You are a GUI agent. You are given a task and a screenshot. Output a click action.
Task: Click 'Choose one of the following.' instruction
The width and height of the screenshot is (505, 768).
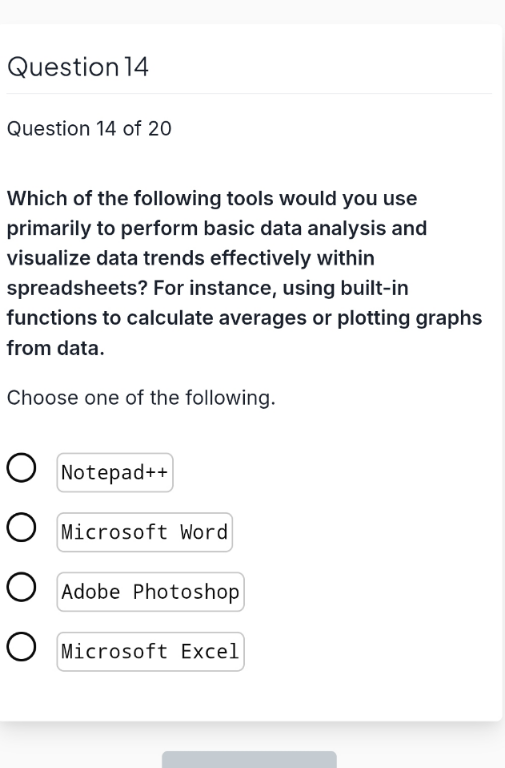141,398
